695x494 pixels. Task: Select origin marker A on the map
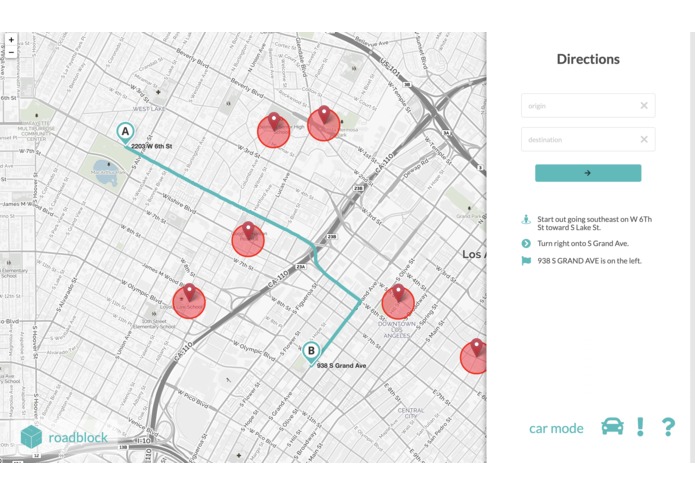(125, 133)
